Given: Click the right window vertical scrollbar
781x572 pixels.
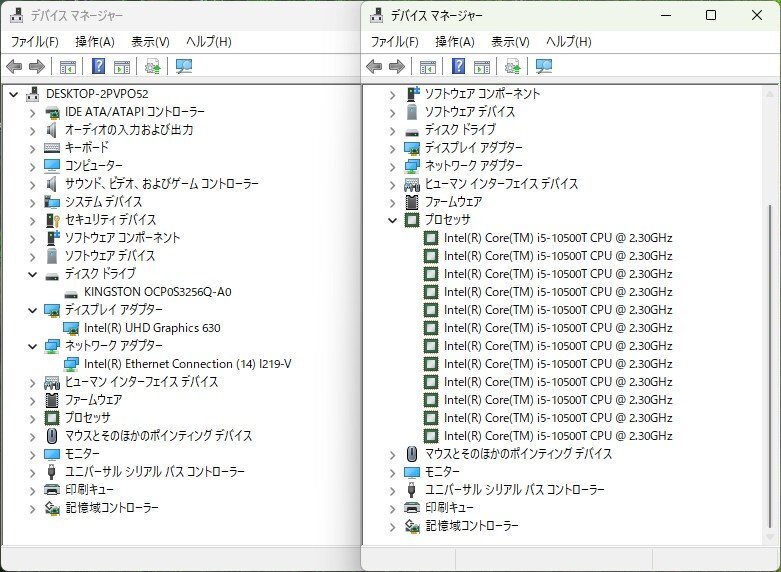Looking at the screenshot, I should (x=770, y=365).
